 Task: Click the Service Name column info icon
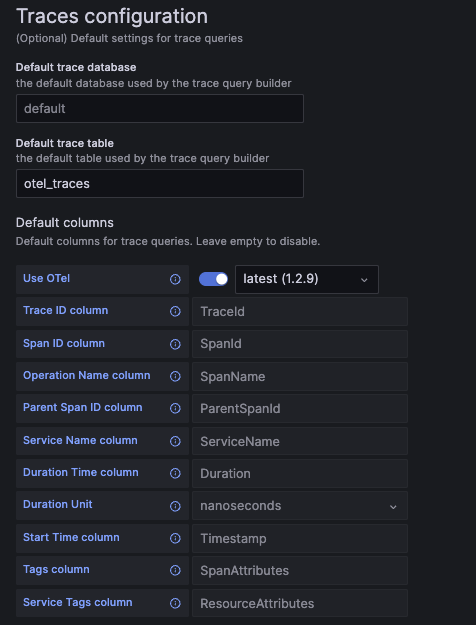[x=175, y=441]
